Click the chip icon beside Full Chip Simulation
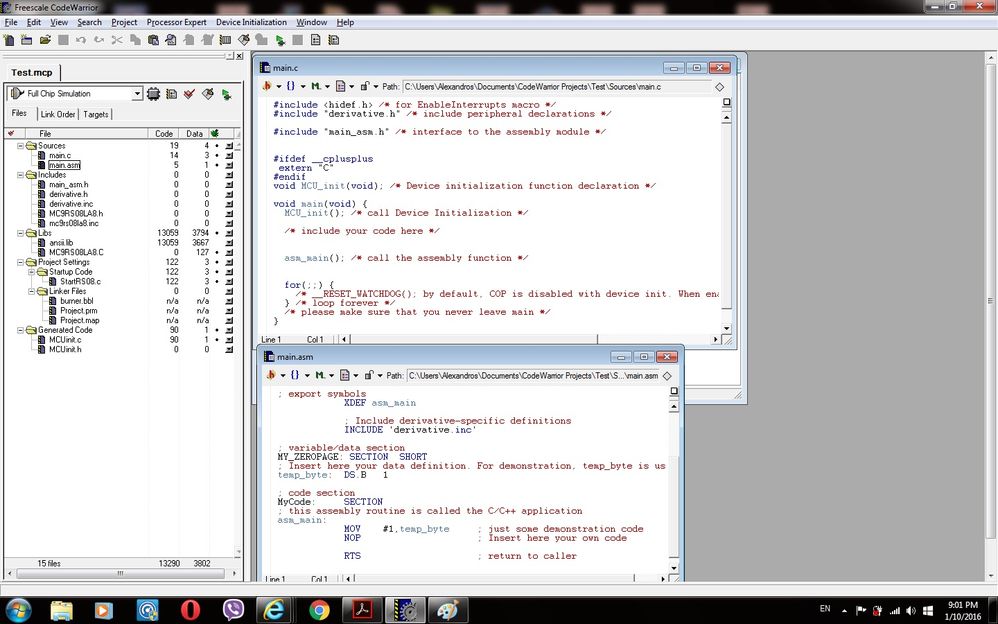 (153, 94)
